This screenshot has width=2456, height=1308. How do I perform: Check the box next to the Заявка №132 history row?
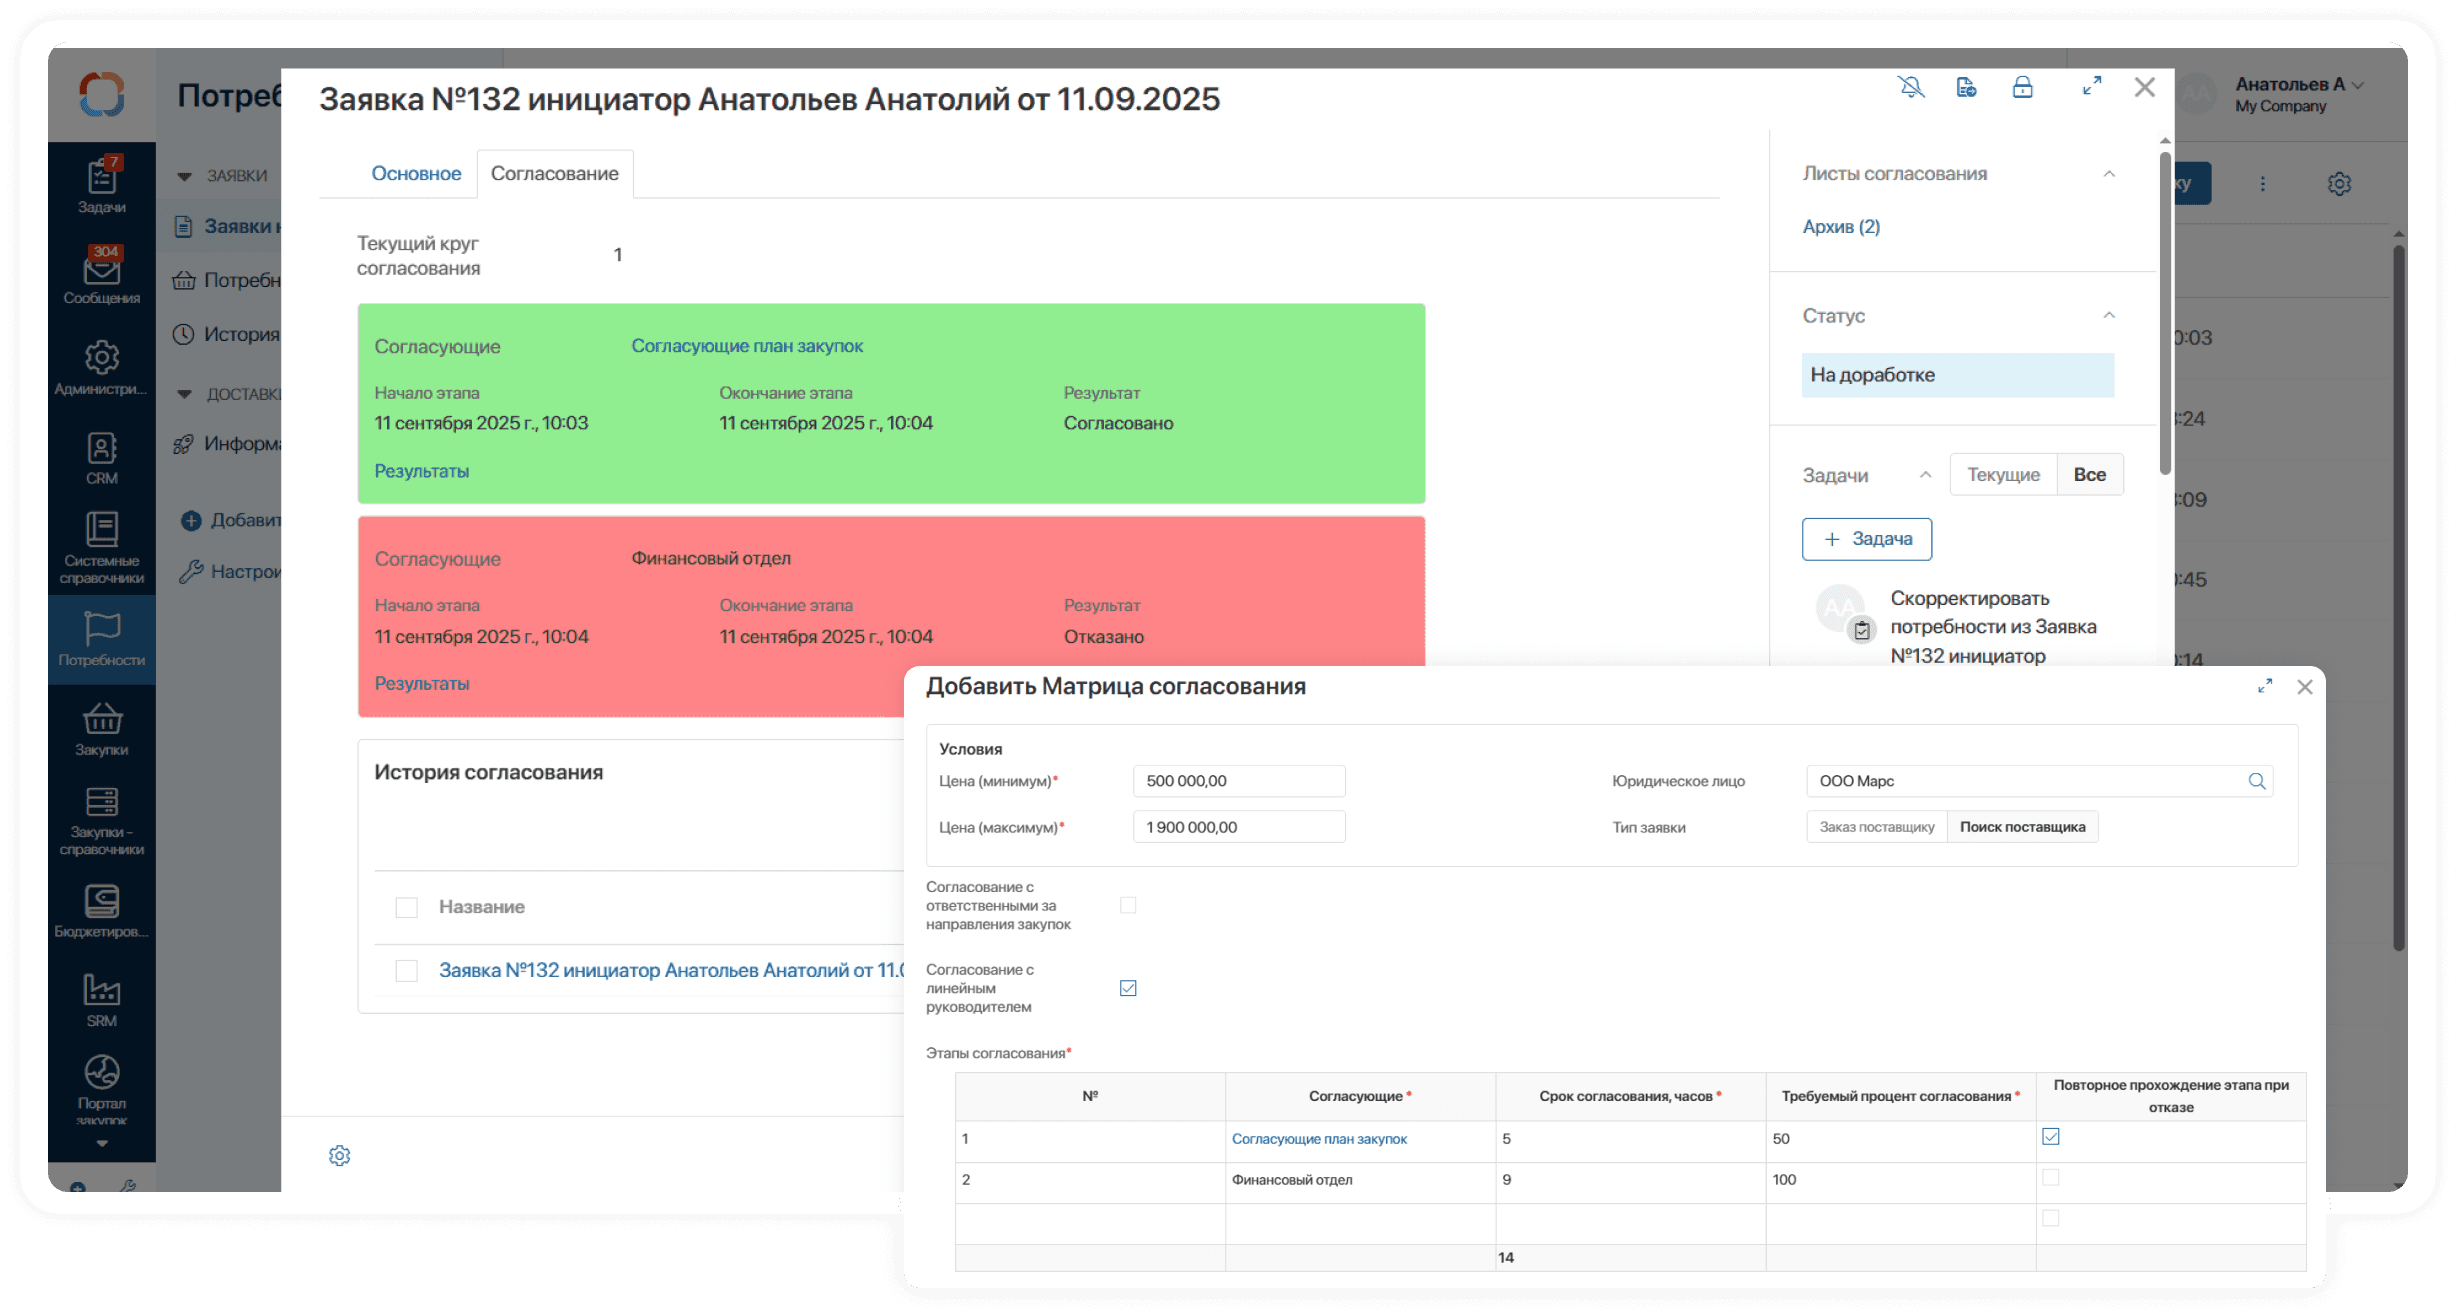[406, 970]
